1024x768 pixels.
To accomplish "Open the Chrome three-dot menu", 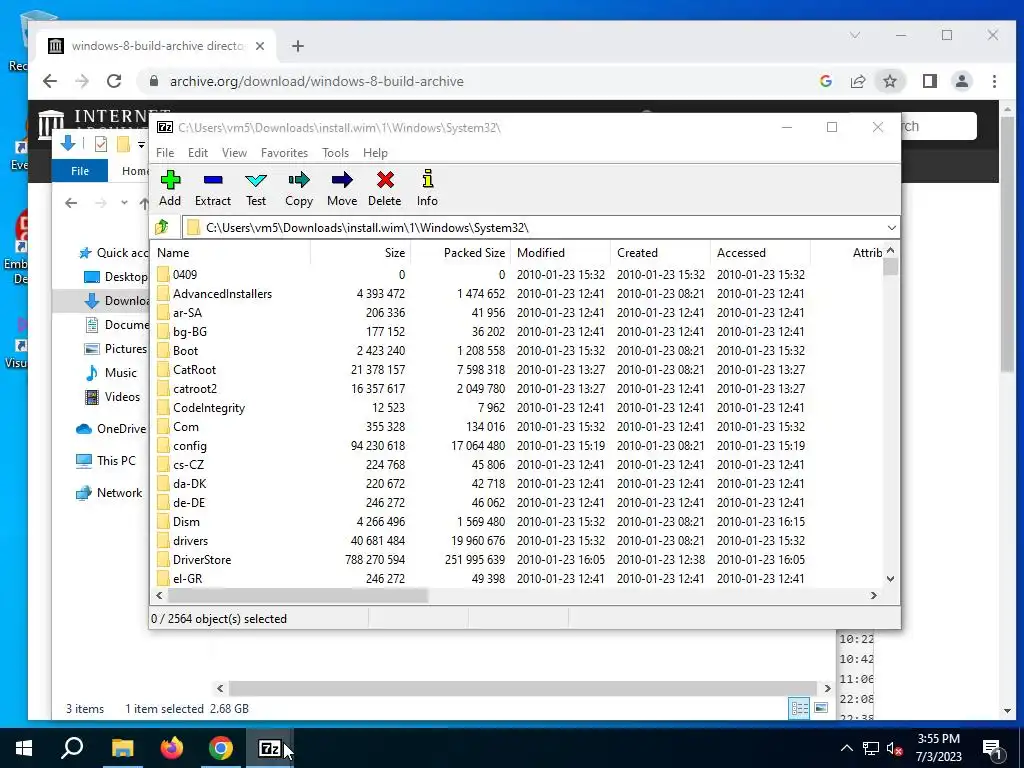I will (995, 81).
